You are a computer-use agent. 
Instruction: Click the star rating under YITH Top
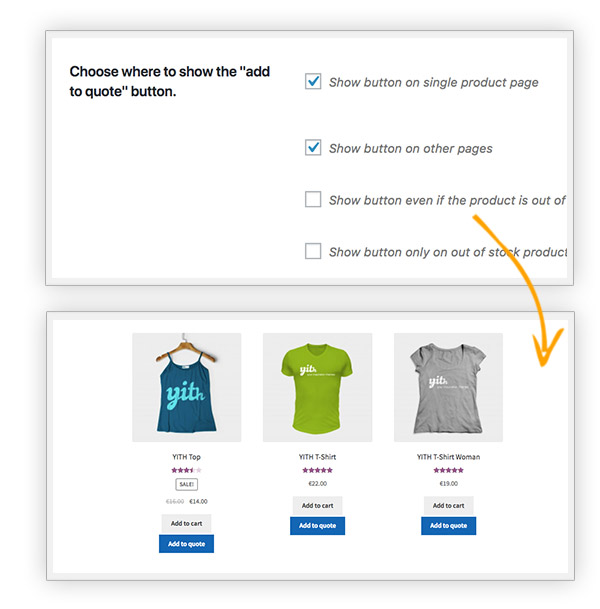[x=186, y=470]
